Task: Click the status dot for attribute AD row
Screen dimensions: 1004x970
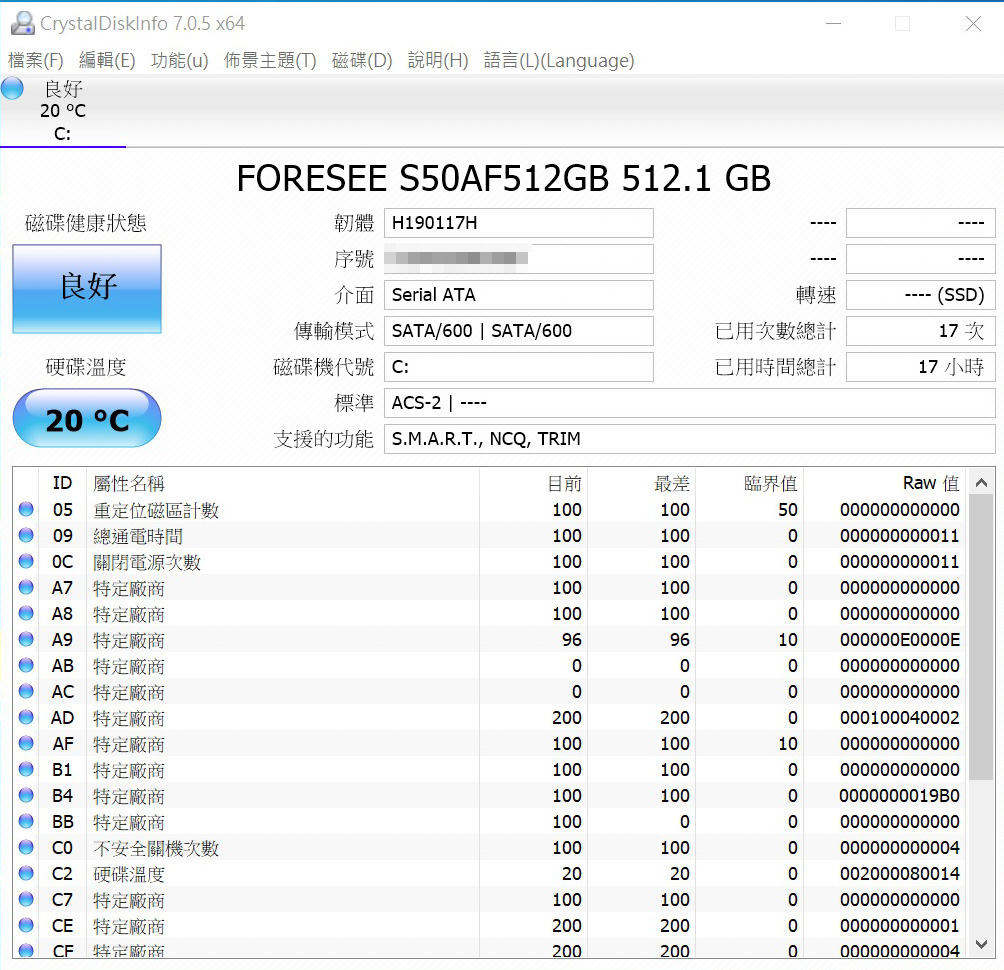Action: coord(26,718)
